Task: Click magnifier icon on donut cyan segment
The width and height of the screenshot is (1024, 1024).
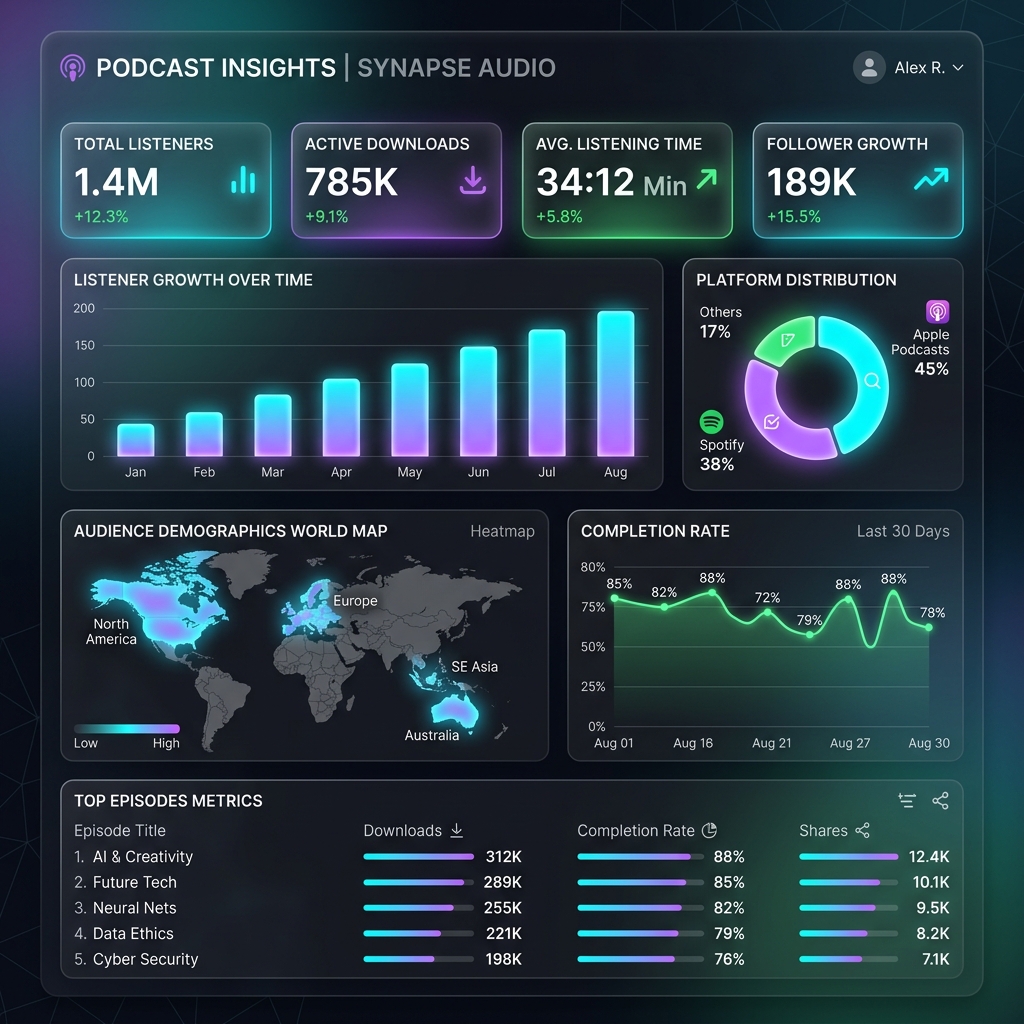Action: [x=872, y=381]
